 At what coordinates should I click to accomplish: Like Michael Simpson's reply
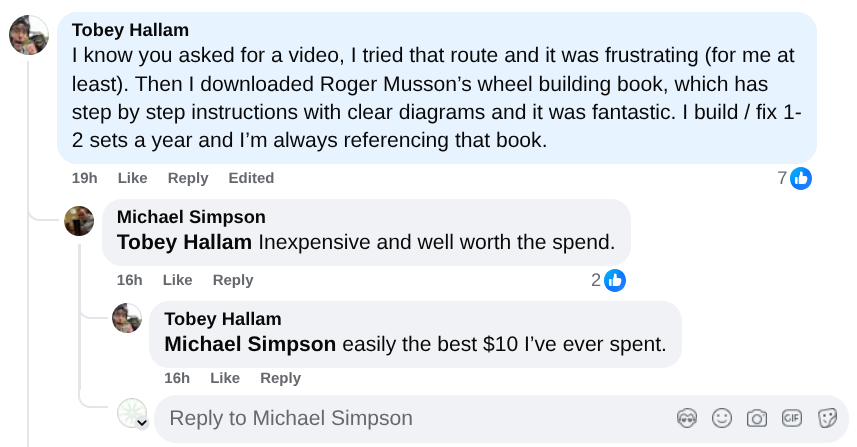coord(177,280)
